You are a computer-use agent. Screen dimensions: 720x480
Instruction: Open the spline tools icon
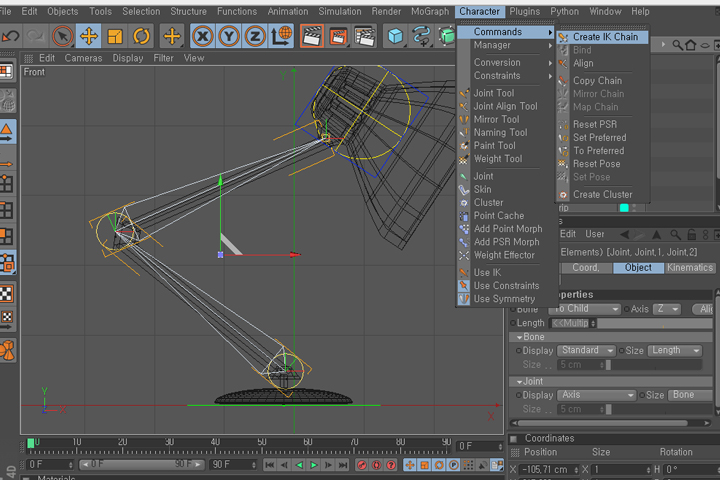pos(421,36)
